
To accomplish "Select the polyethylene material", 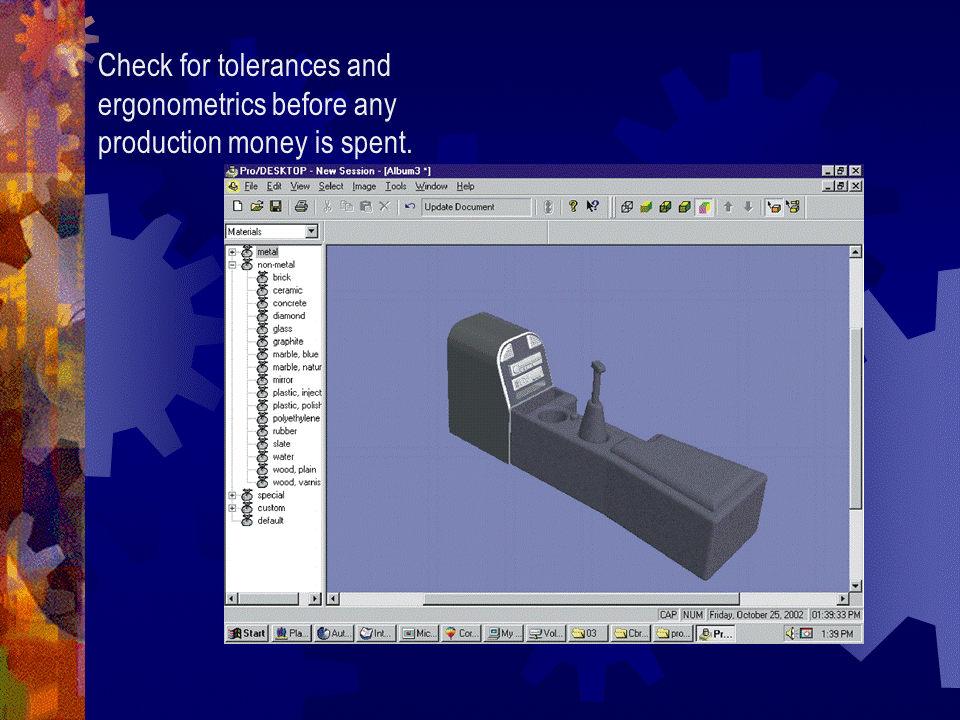I will click(296, 418).
